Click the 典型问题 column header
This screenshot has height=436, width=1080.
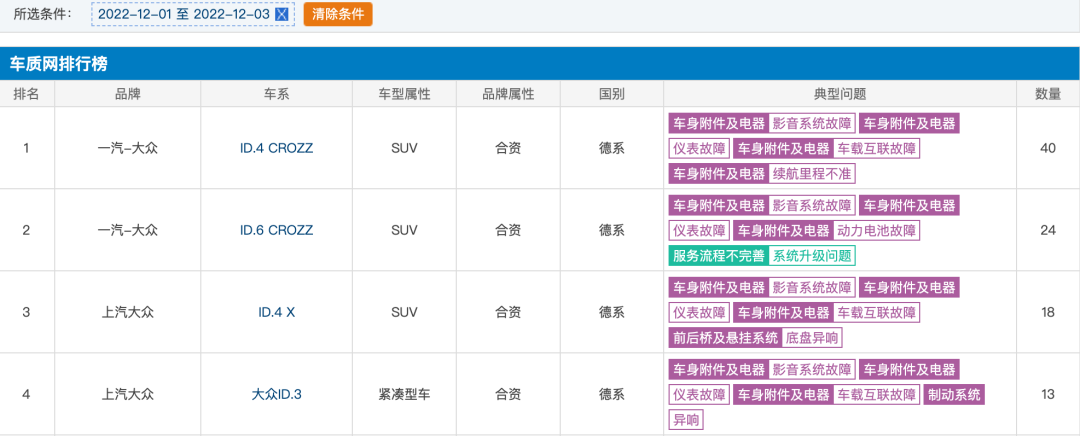click(x=840, y=94)
